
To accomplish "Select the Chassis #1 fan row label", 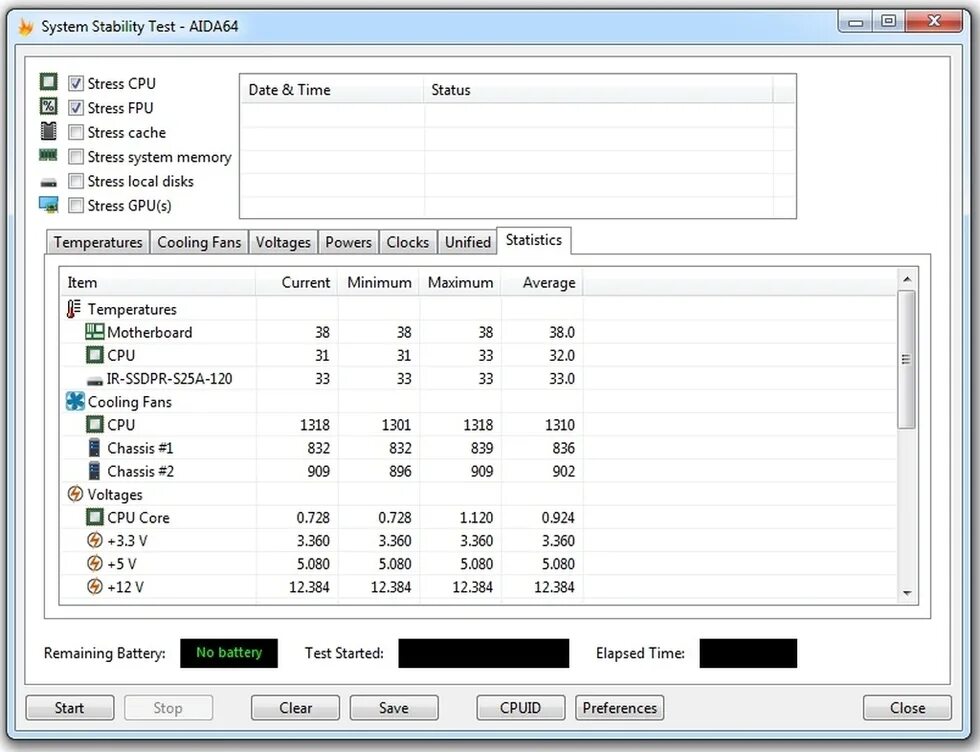I will (140, 448).
